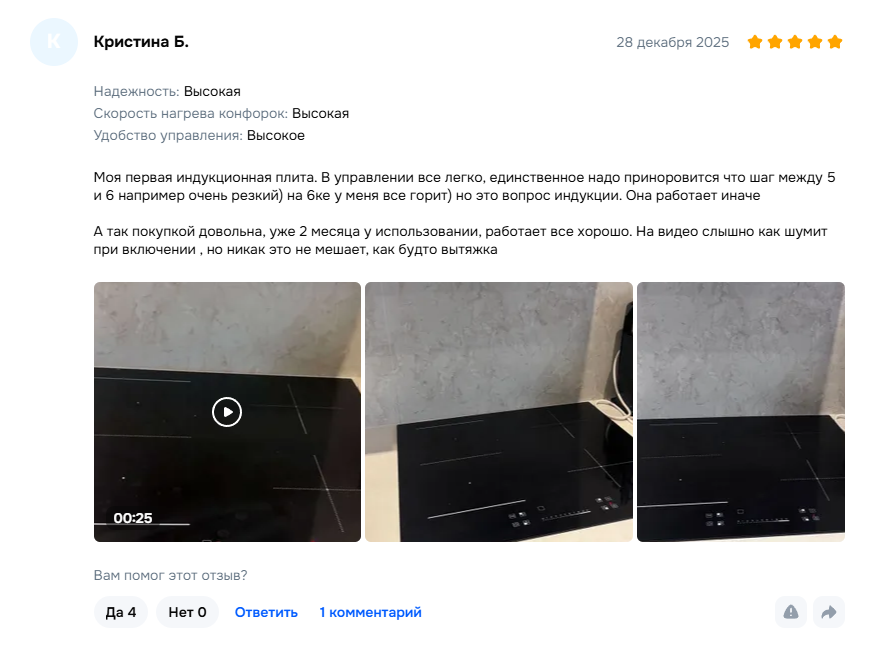Screen dimensions: 895x652
Task: Vote 'Нет 0' as not helpful
Action: coord(187,612)
